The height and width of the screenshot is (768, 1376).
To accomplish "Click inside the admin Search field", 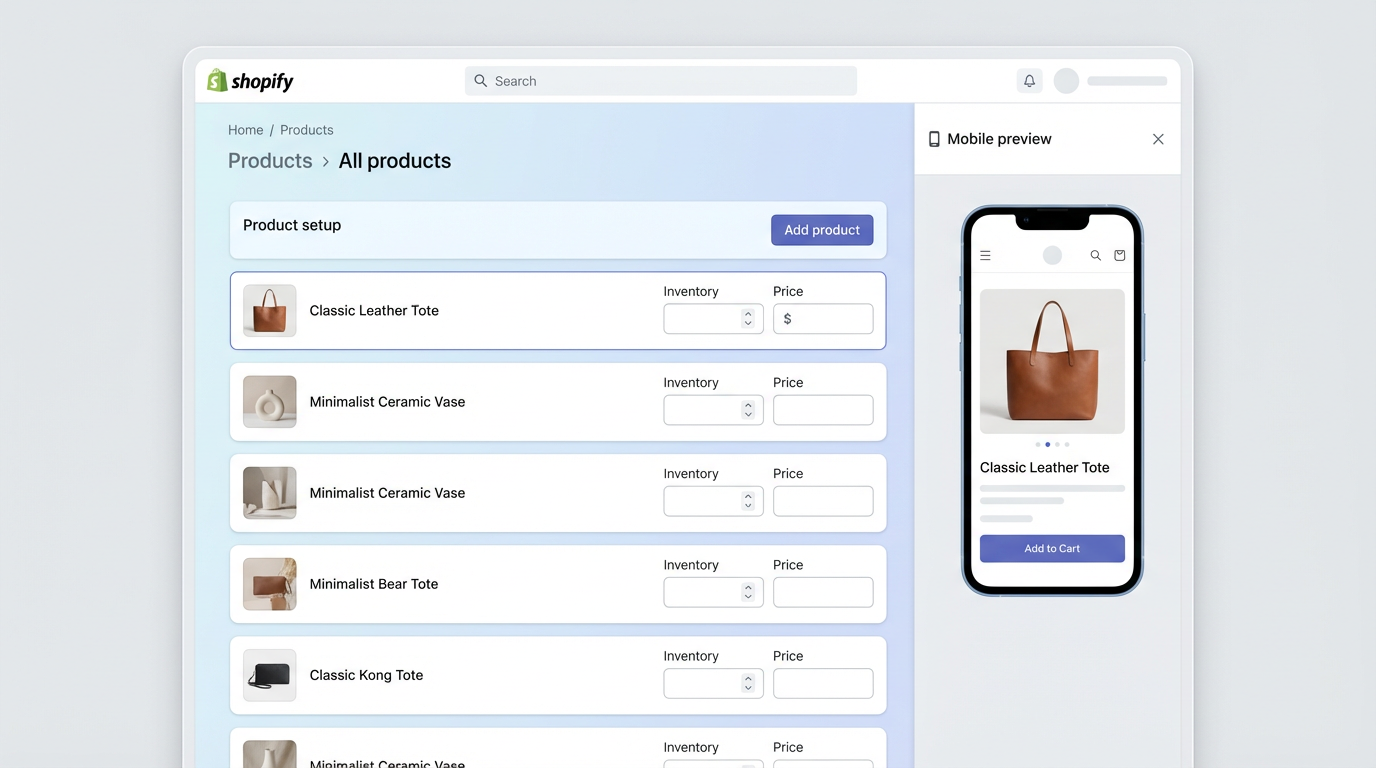I will point(660,80).
